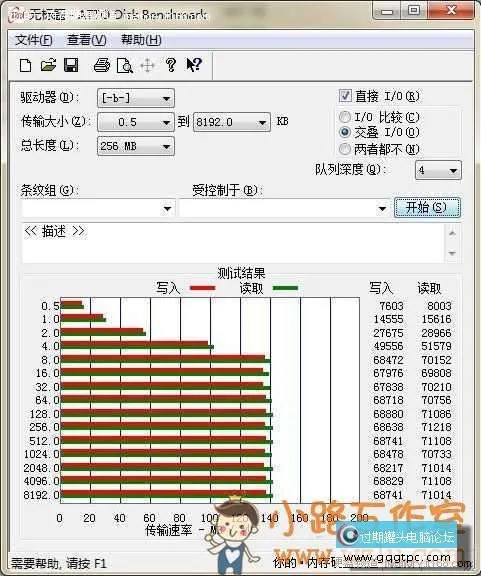Click the Save floppy disk icon

pyautogui.click(x=71, y=65)
